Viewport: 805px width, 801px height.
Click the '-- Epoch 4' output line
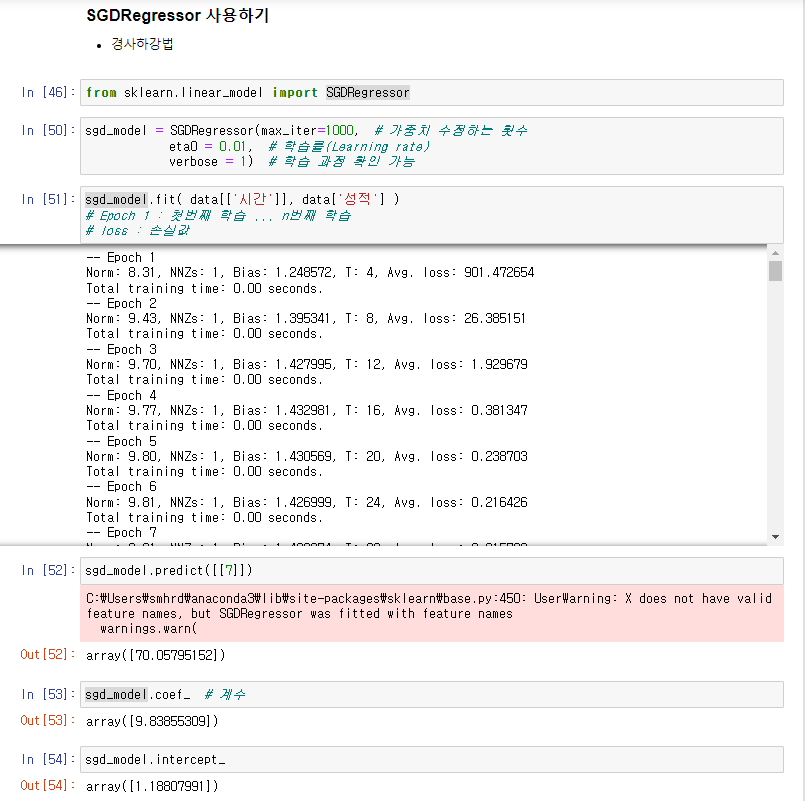click(x=121, y=395)
